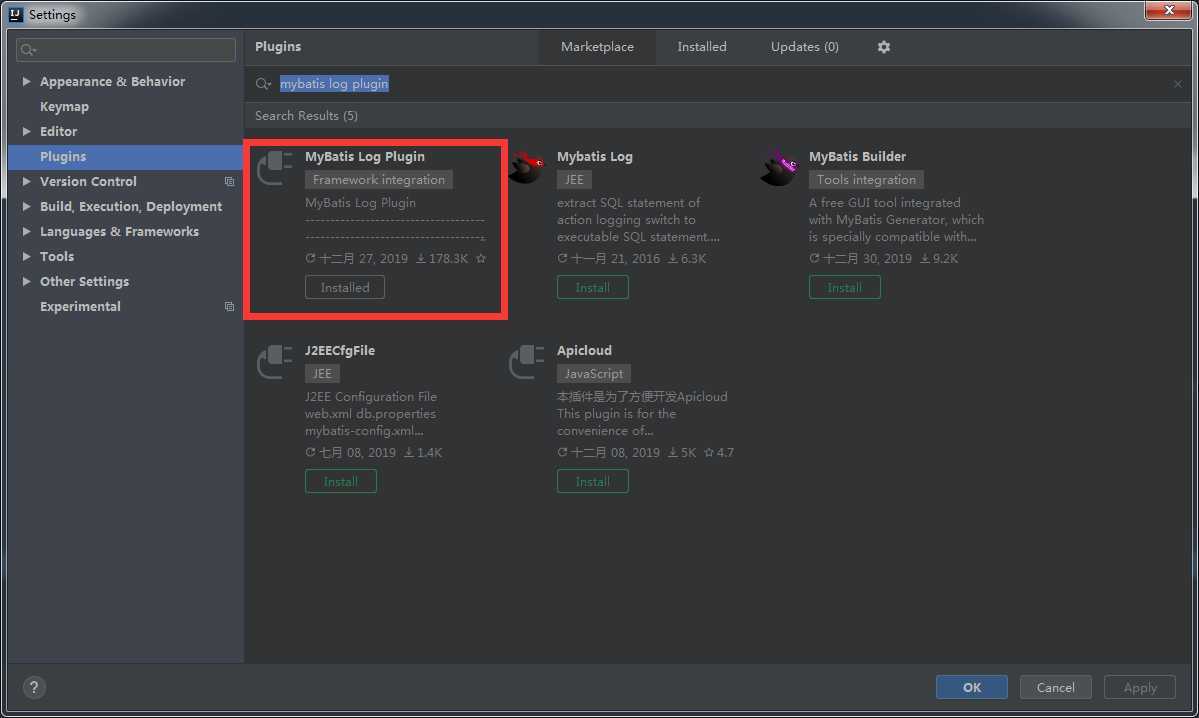Install the J2EECfgFile plugin
Image resolution: width=1199 pixels, height=718 pixels.
pyautogui.click(x=341, y=482)
